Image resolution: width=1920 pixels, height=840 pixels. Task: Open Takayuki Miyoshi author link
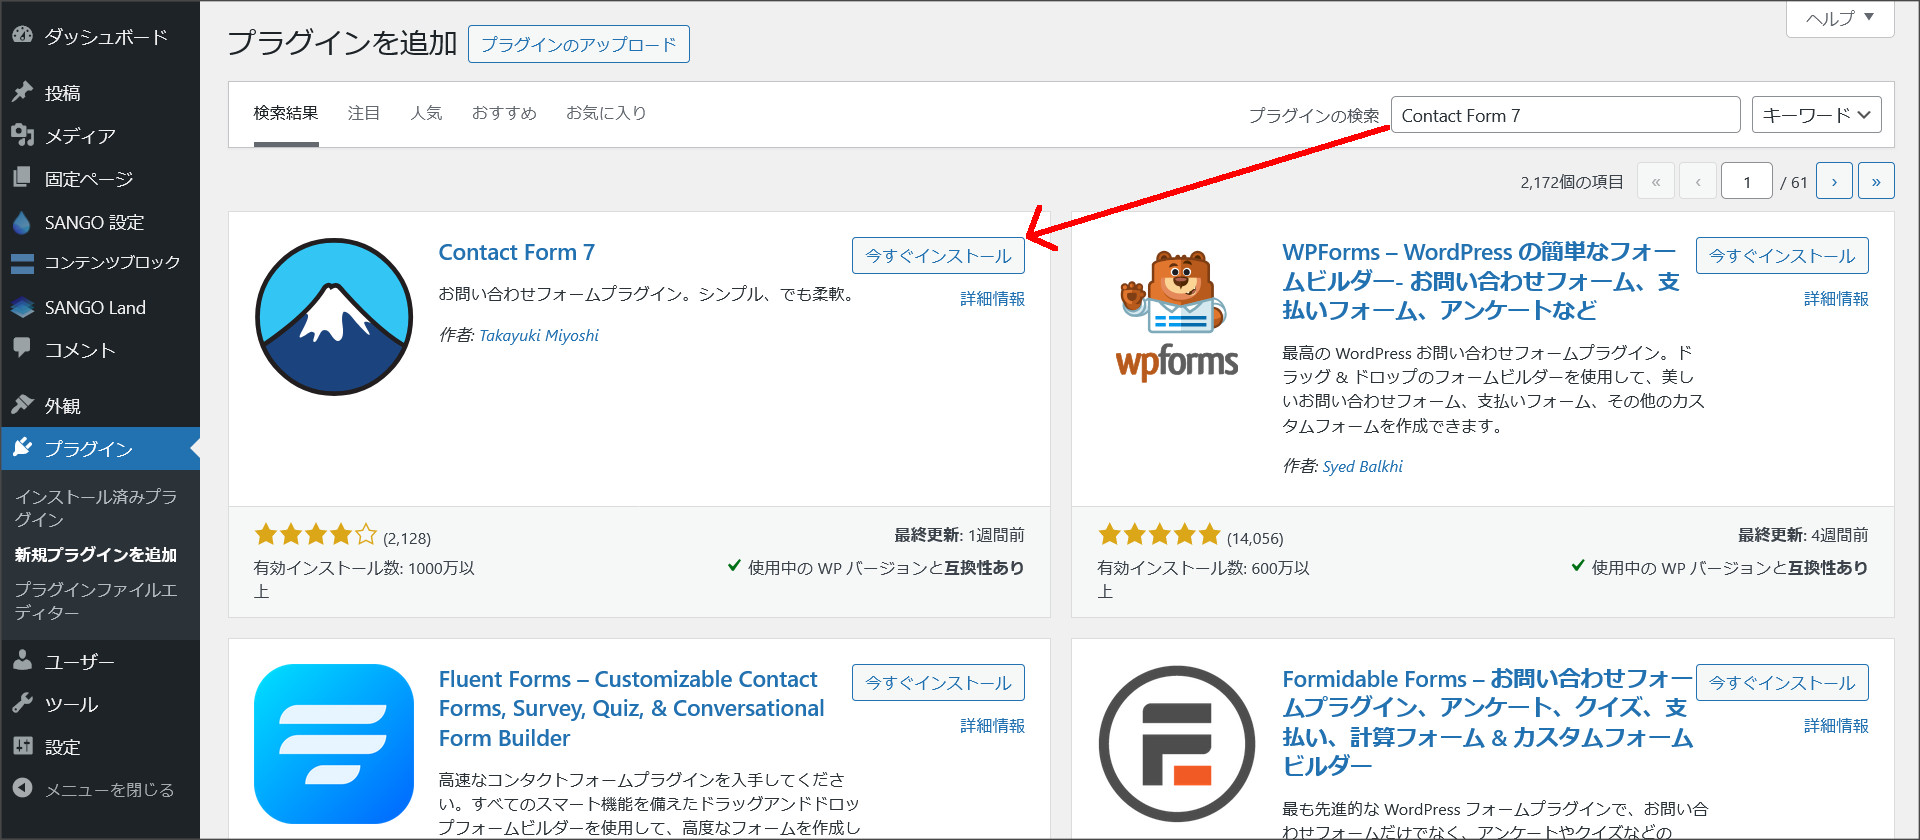(x=539, y=335)
